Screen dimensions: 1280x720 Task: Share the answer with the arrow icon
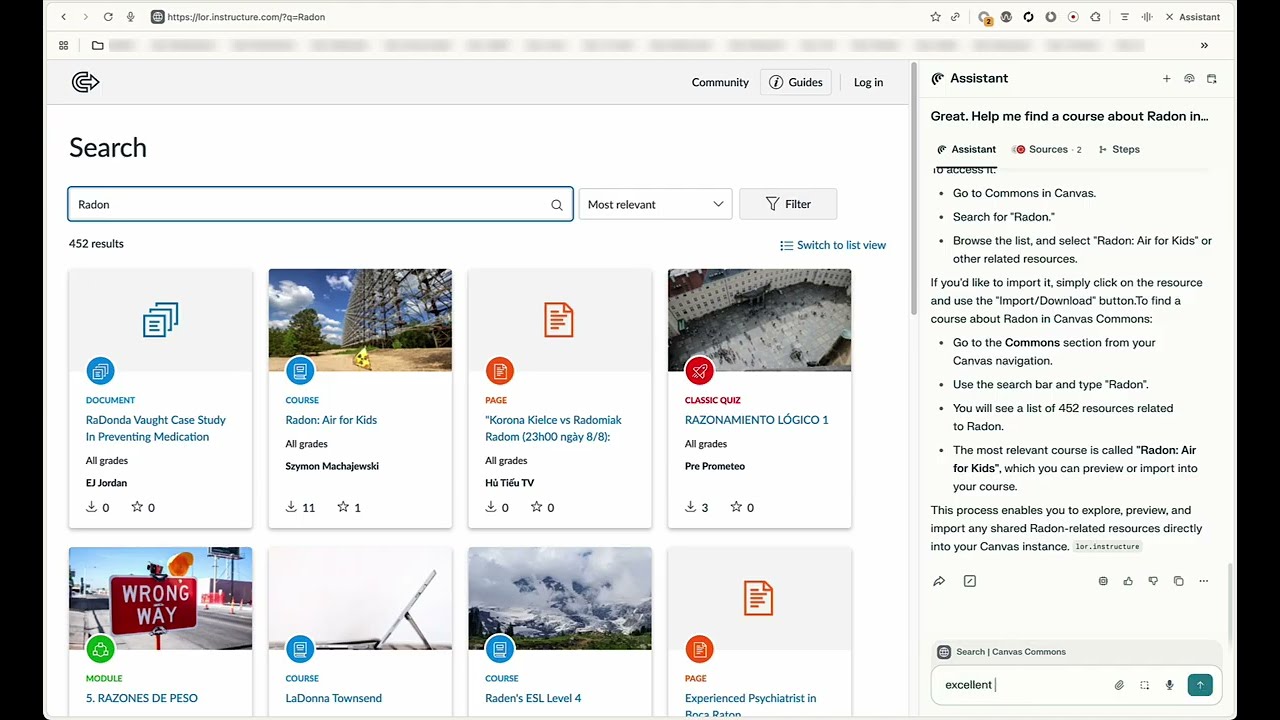pos(939,581)
